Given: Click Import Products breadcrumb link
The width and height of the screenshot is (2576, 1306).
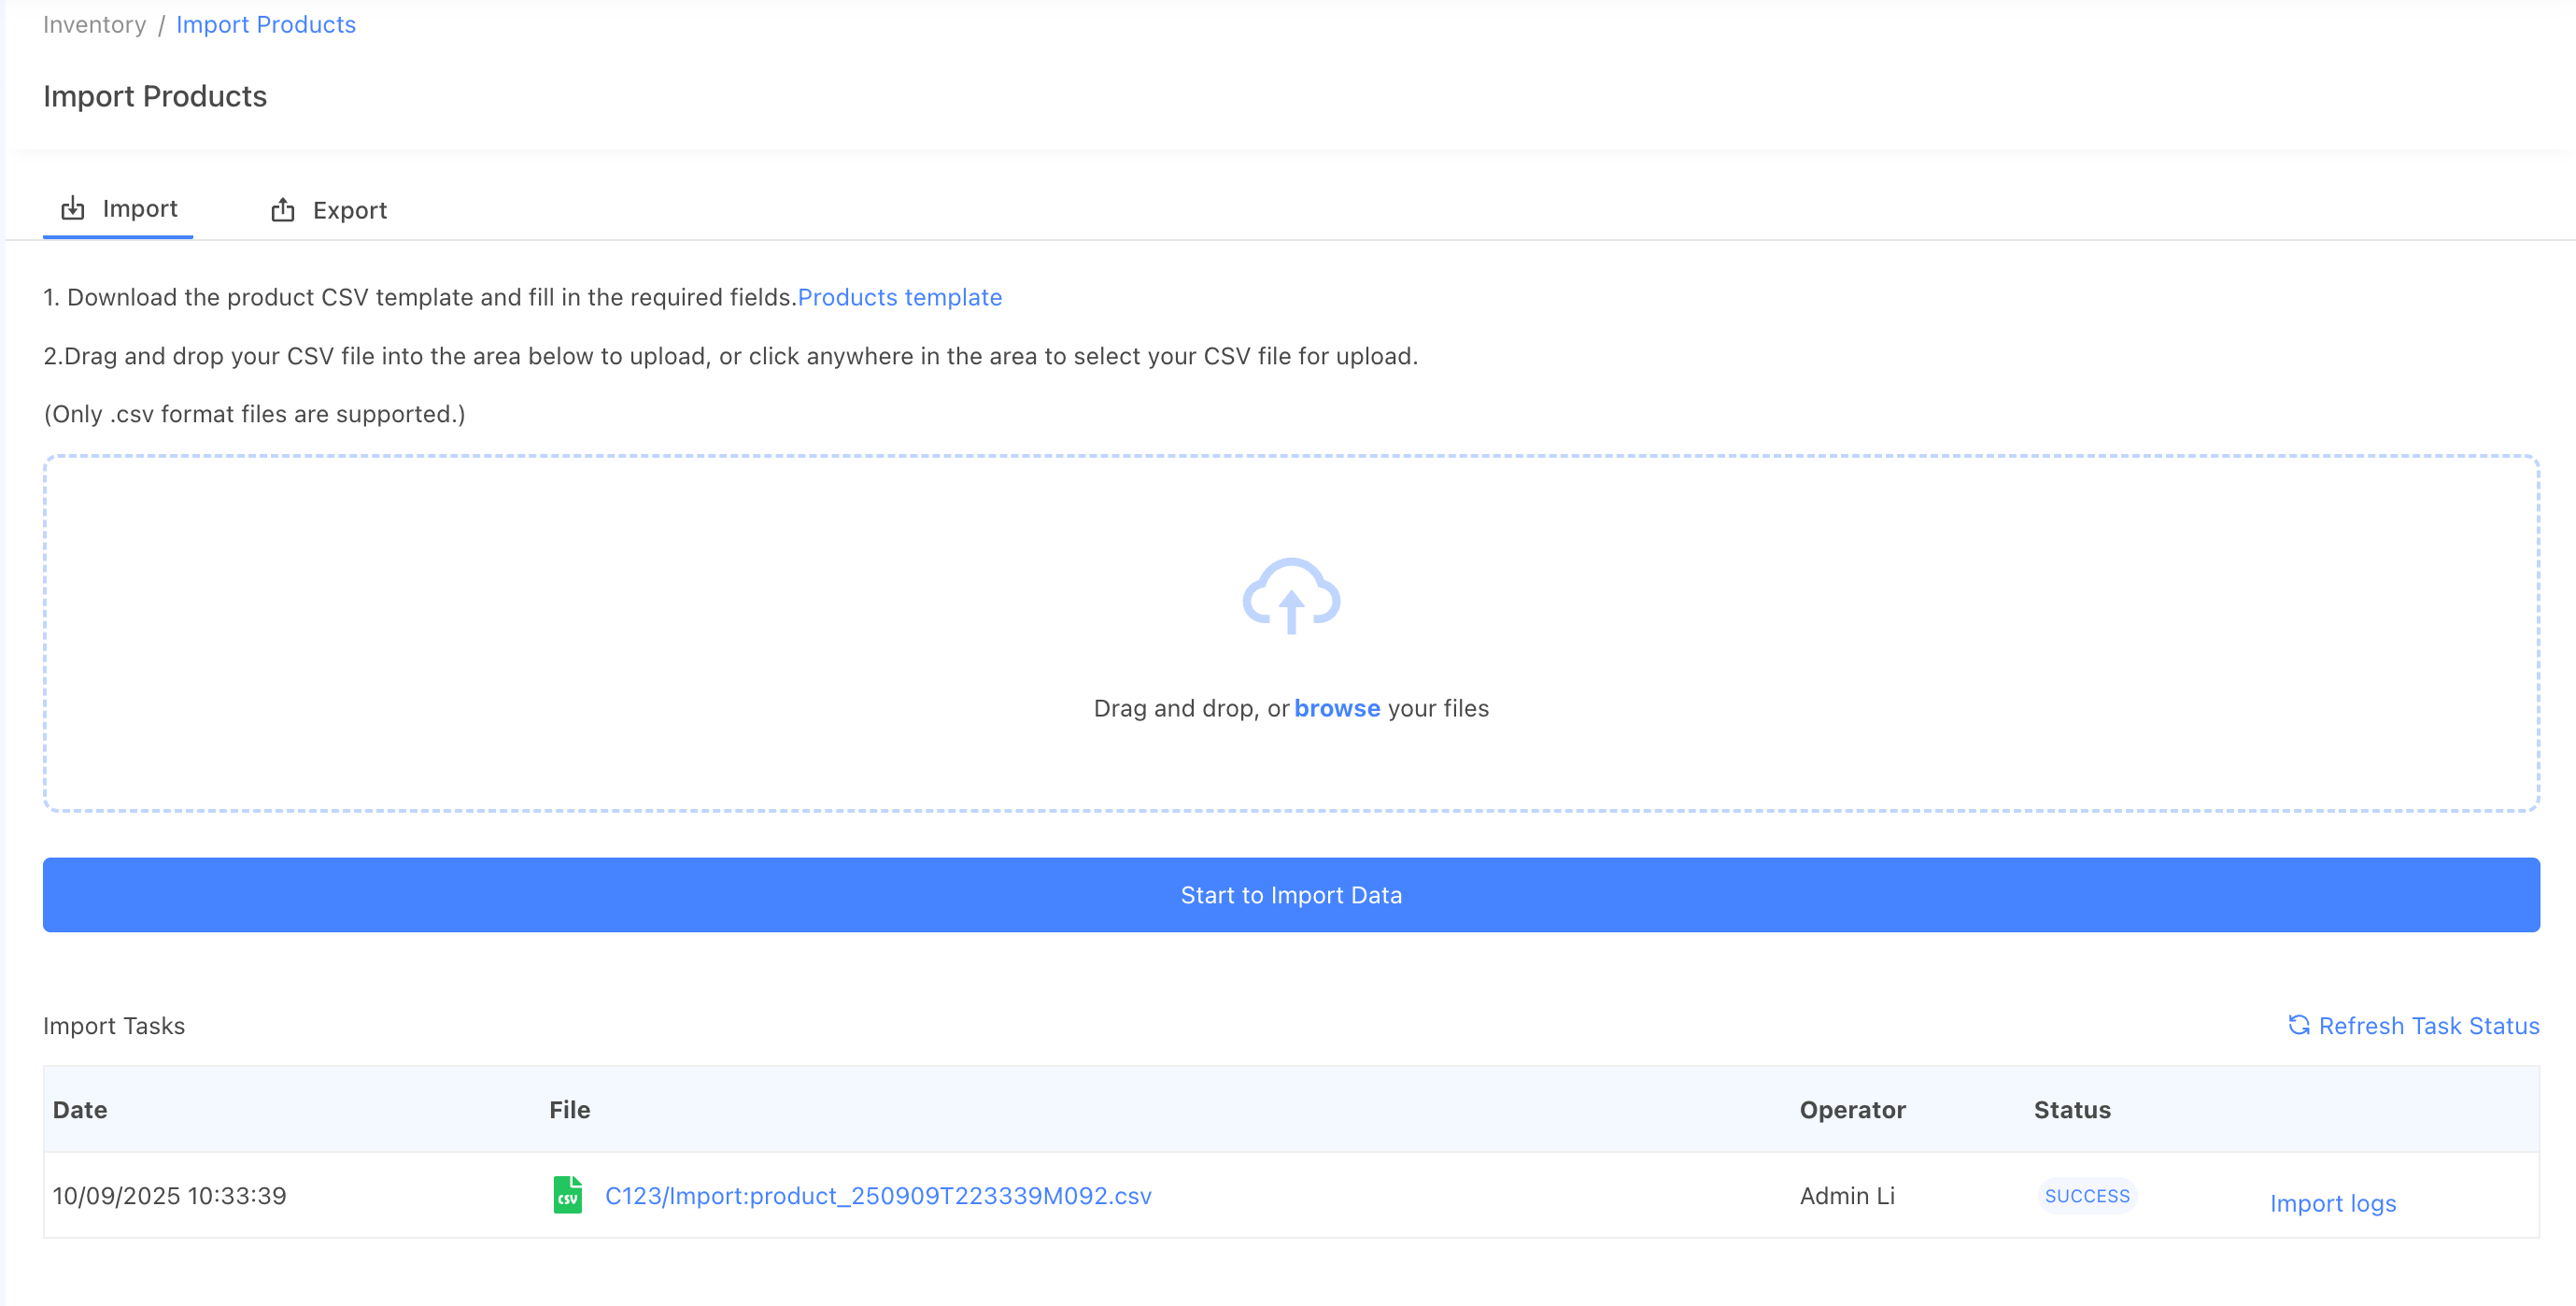Looking at the screenshot, I should (x=265, y=24).
